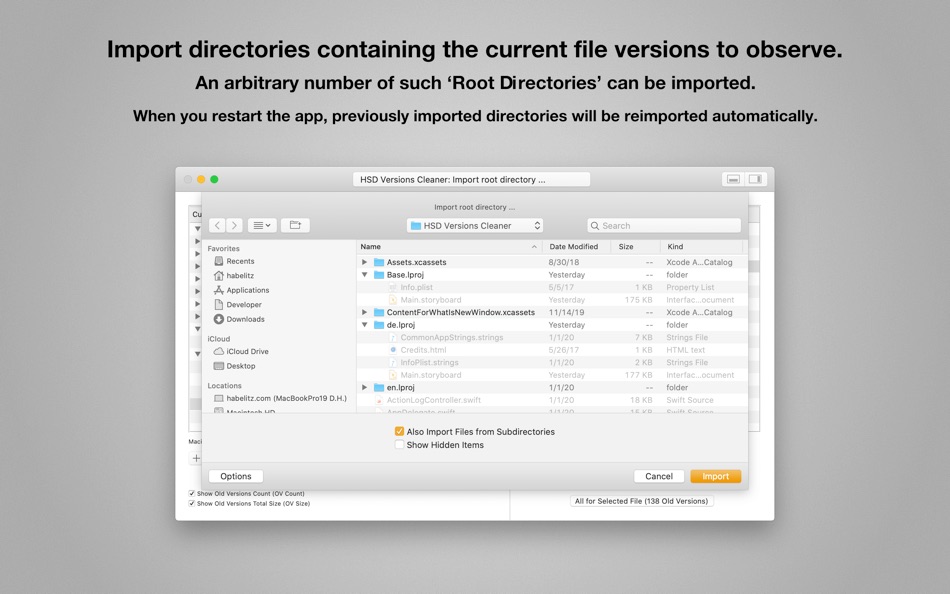Click the Options button
This screenshot has width=950, height=594.
[x=236, y=476]
